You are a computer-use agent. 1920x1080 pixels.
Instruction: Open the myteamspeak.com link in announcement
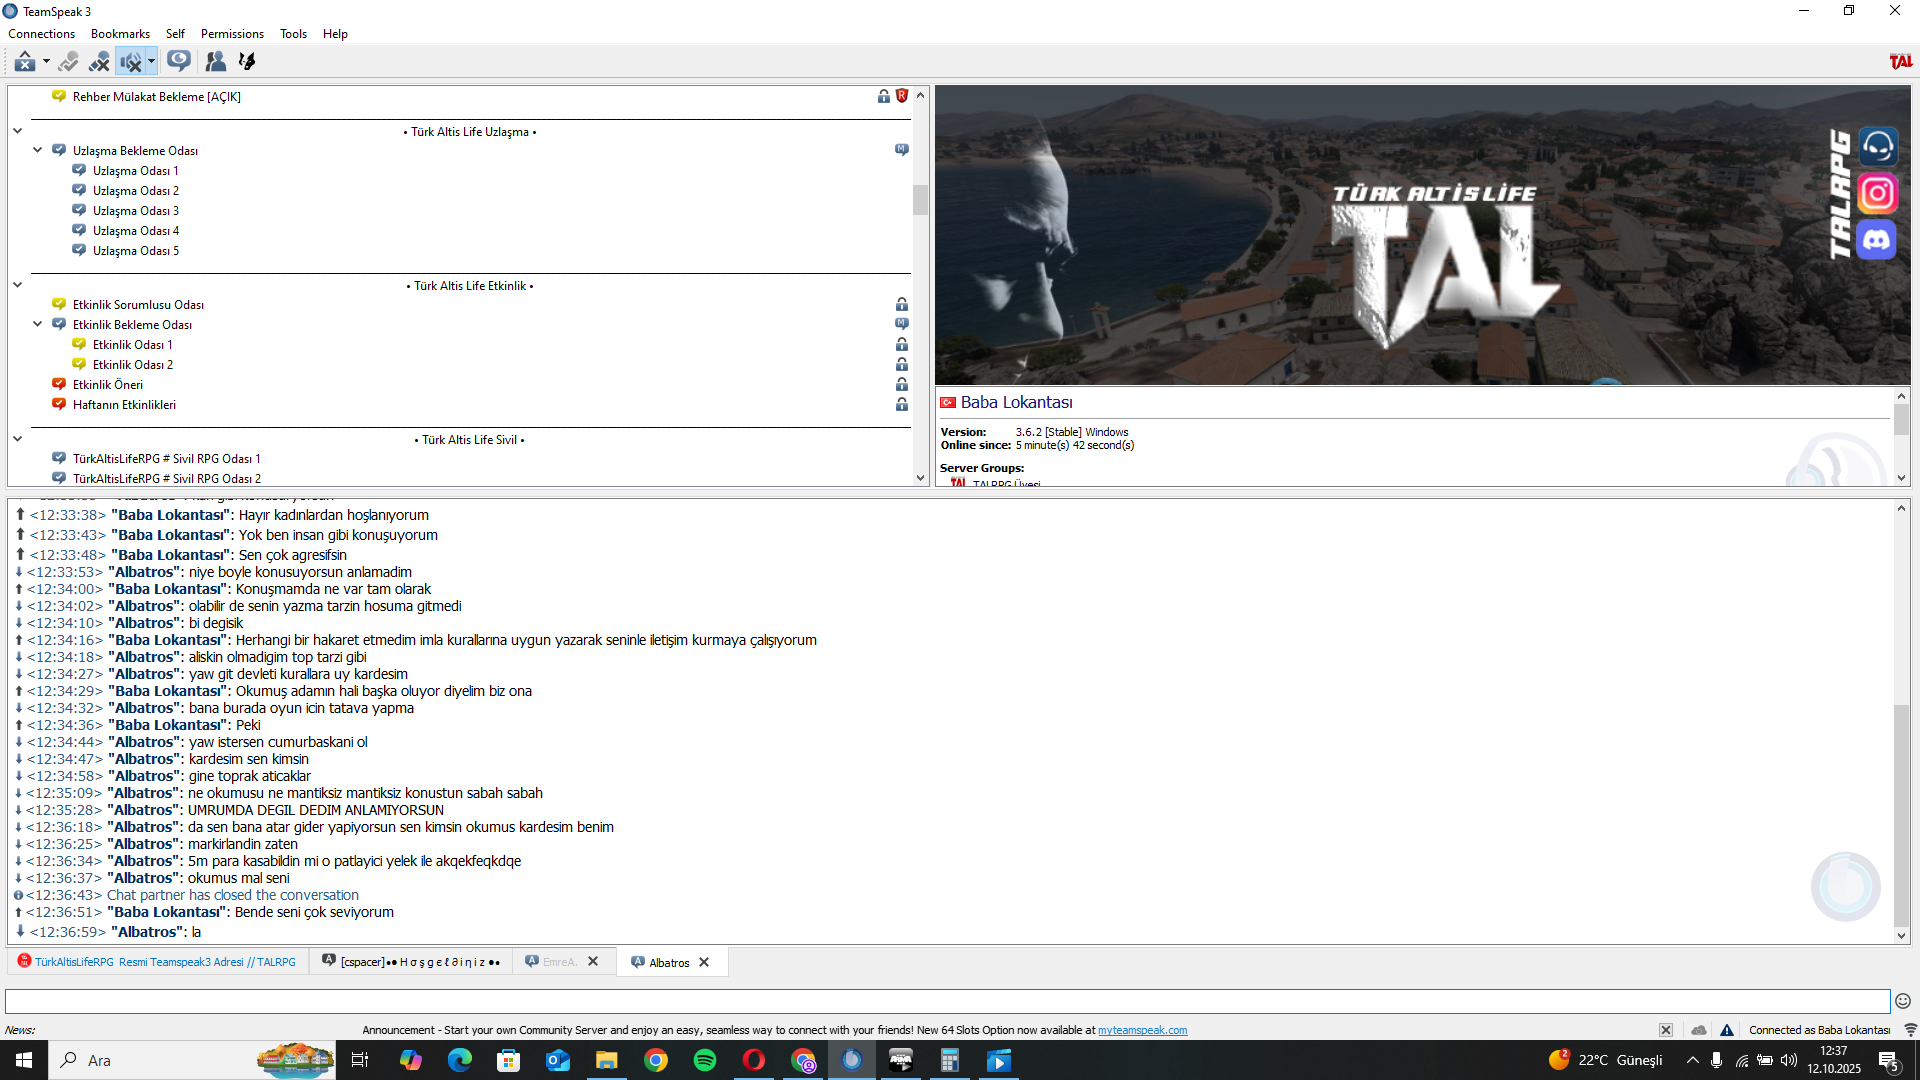[x=1143, y=1030]
